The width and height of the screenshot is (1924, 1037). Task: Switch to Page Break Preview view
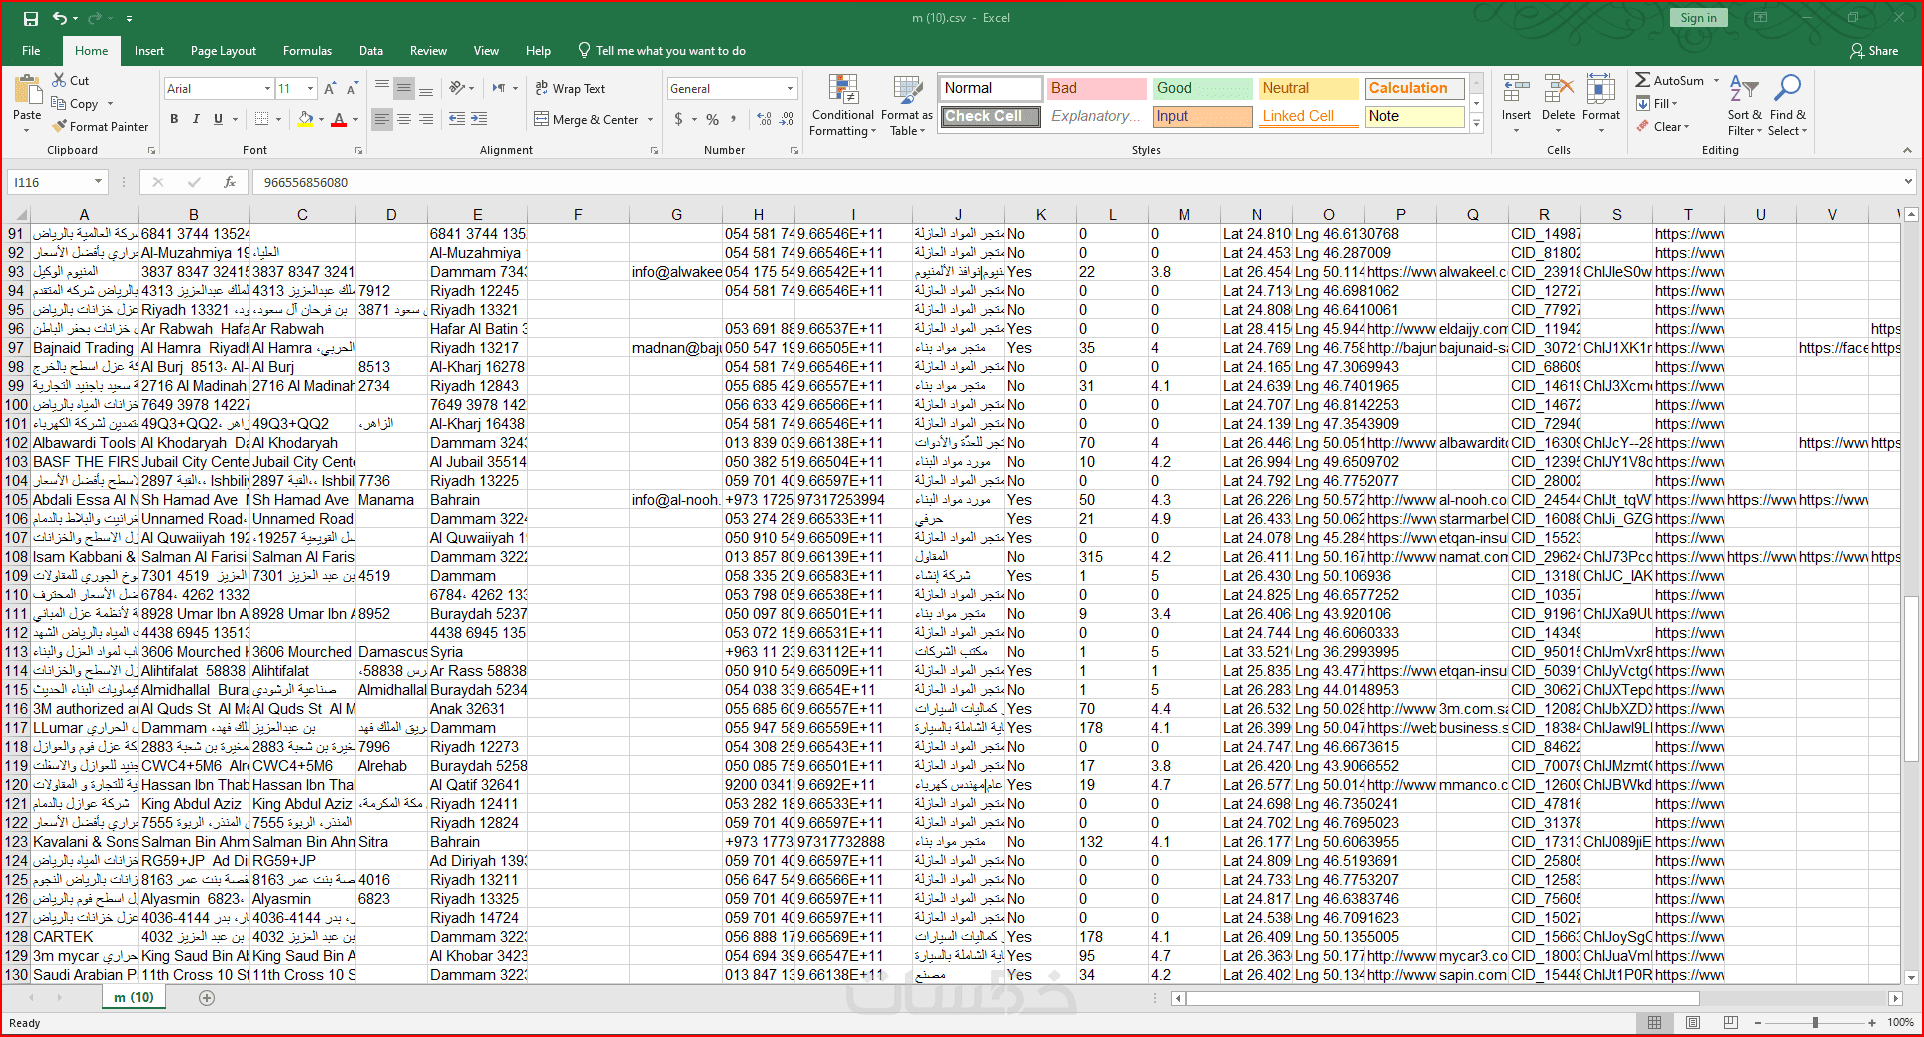[1730, 1022]
